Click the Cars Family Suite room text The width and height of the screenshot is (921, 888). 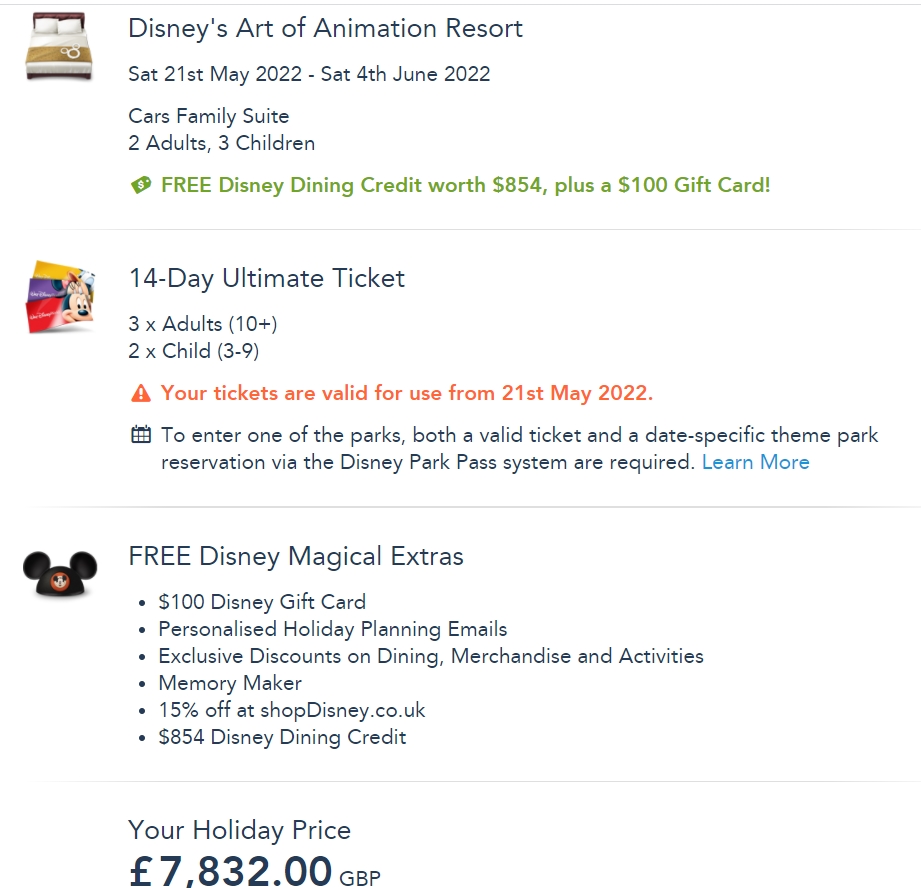[x=209, y=116]
